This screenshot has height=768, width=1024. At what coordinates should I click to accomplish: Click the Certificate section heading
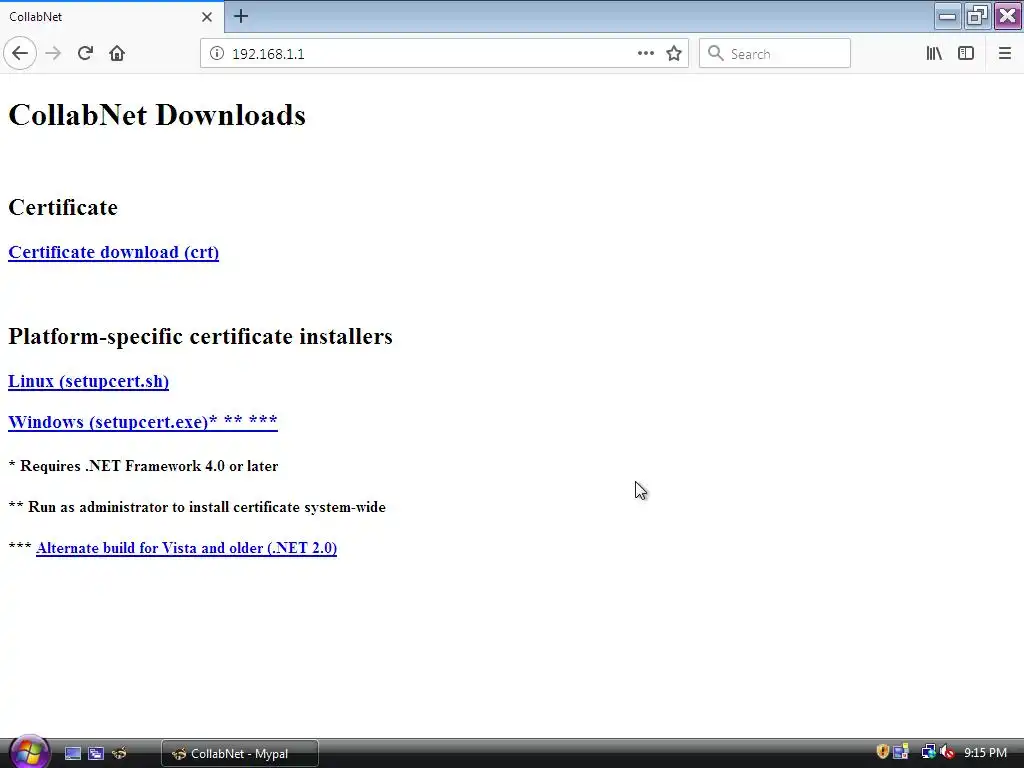click(63, 207)
